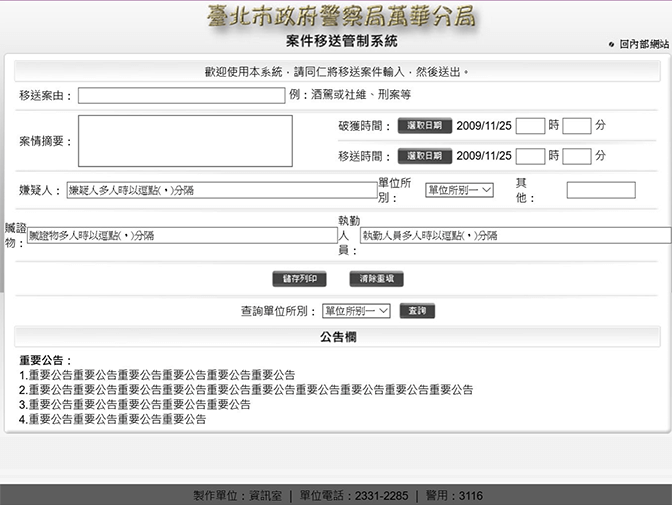
Task: Click announcement line numbered 2
Action: (246, 390)
